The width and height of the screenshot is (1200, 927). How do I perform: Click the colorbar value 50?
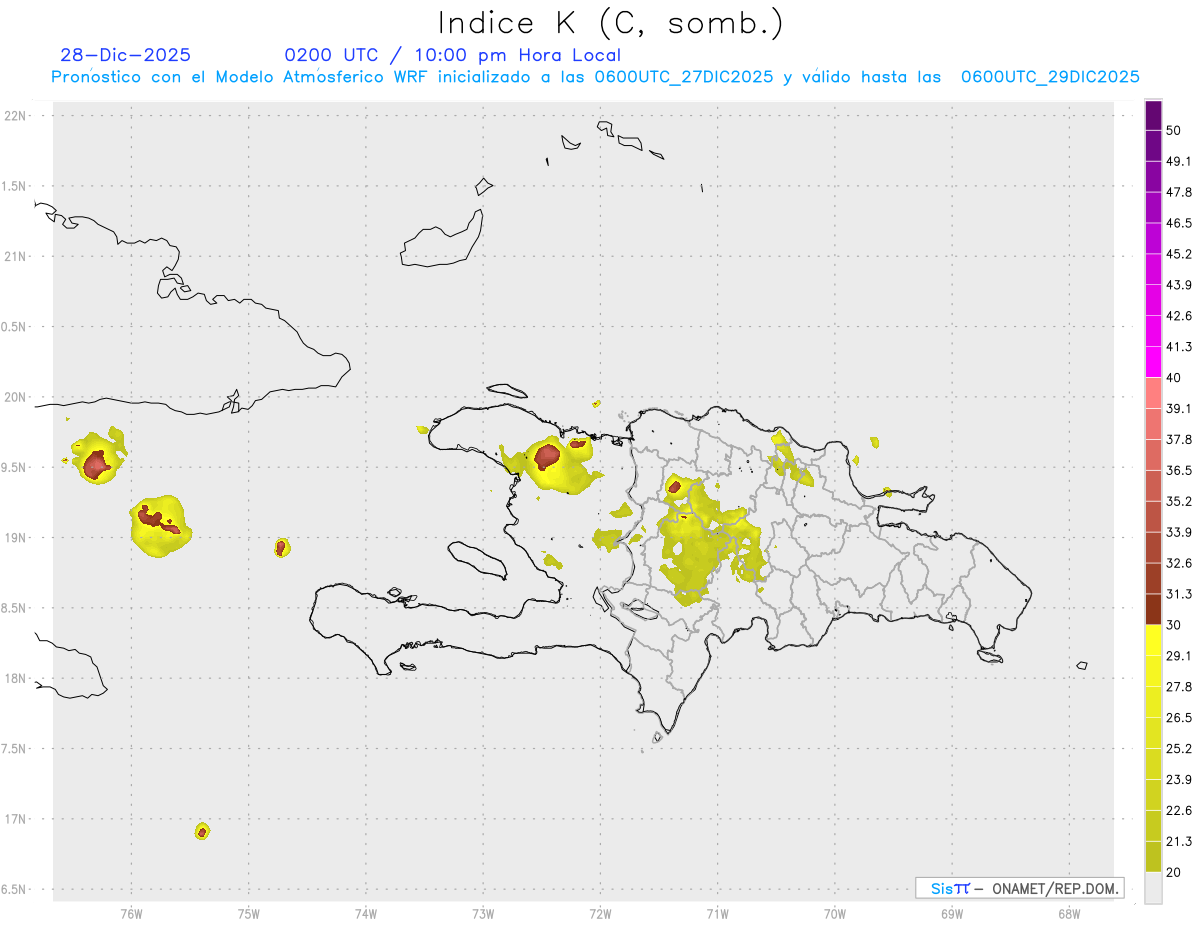[1174, 130]
